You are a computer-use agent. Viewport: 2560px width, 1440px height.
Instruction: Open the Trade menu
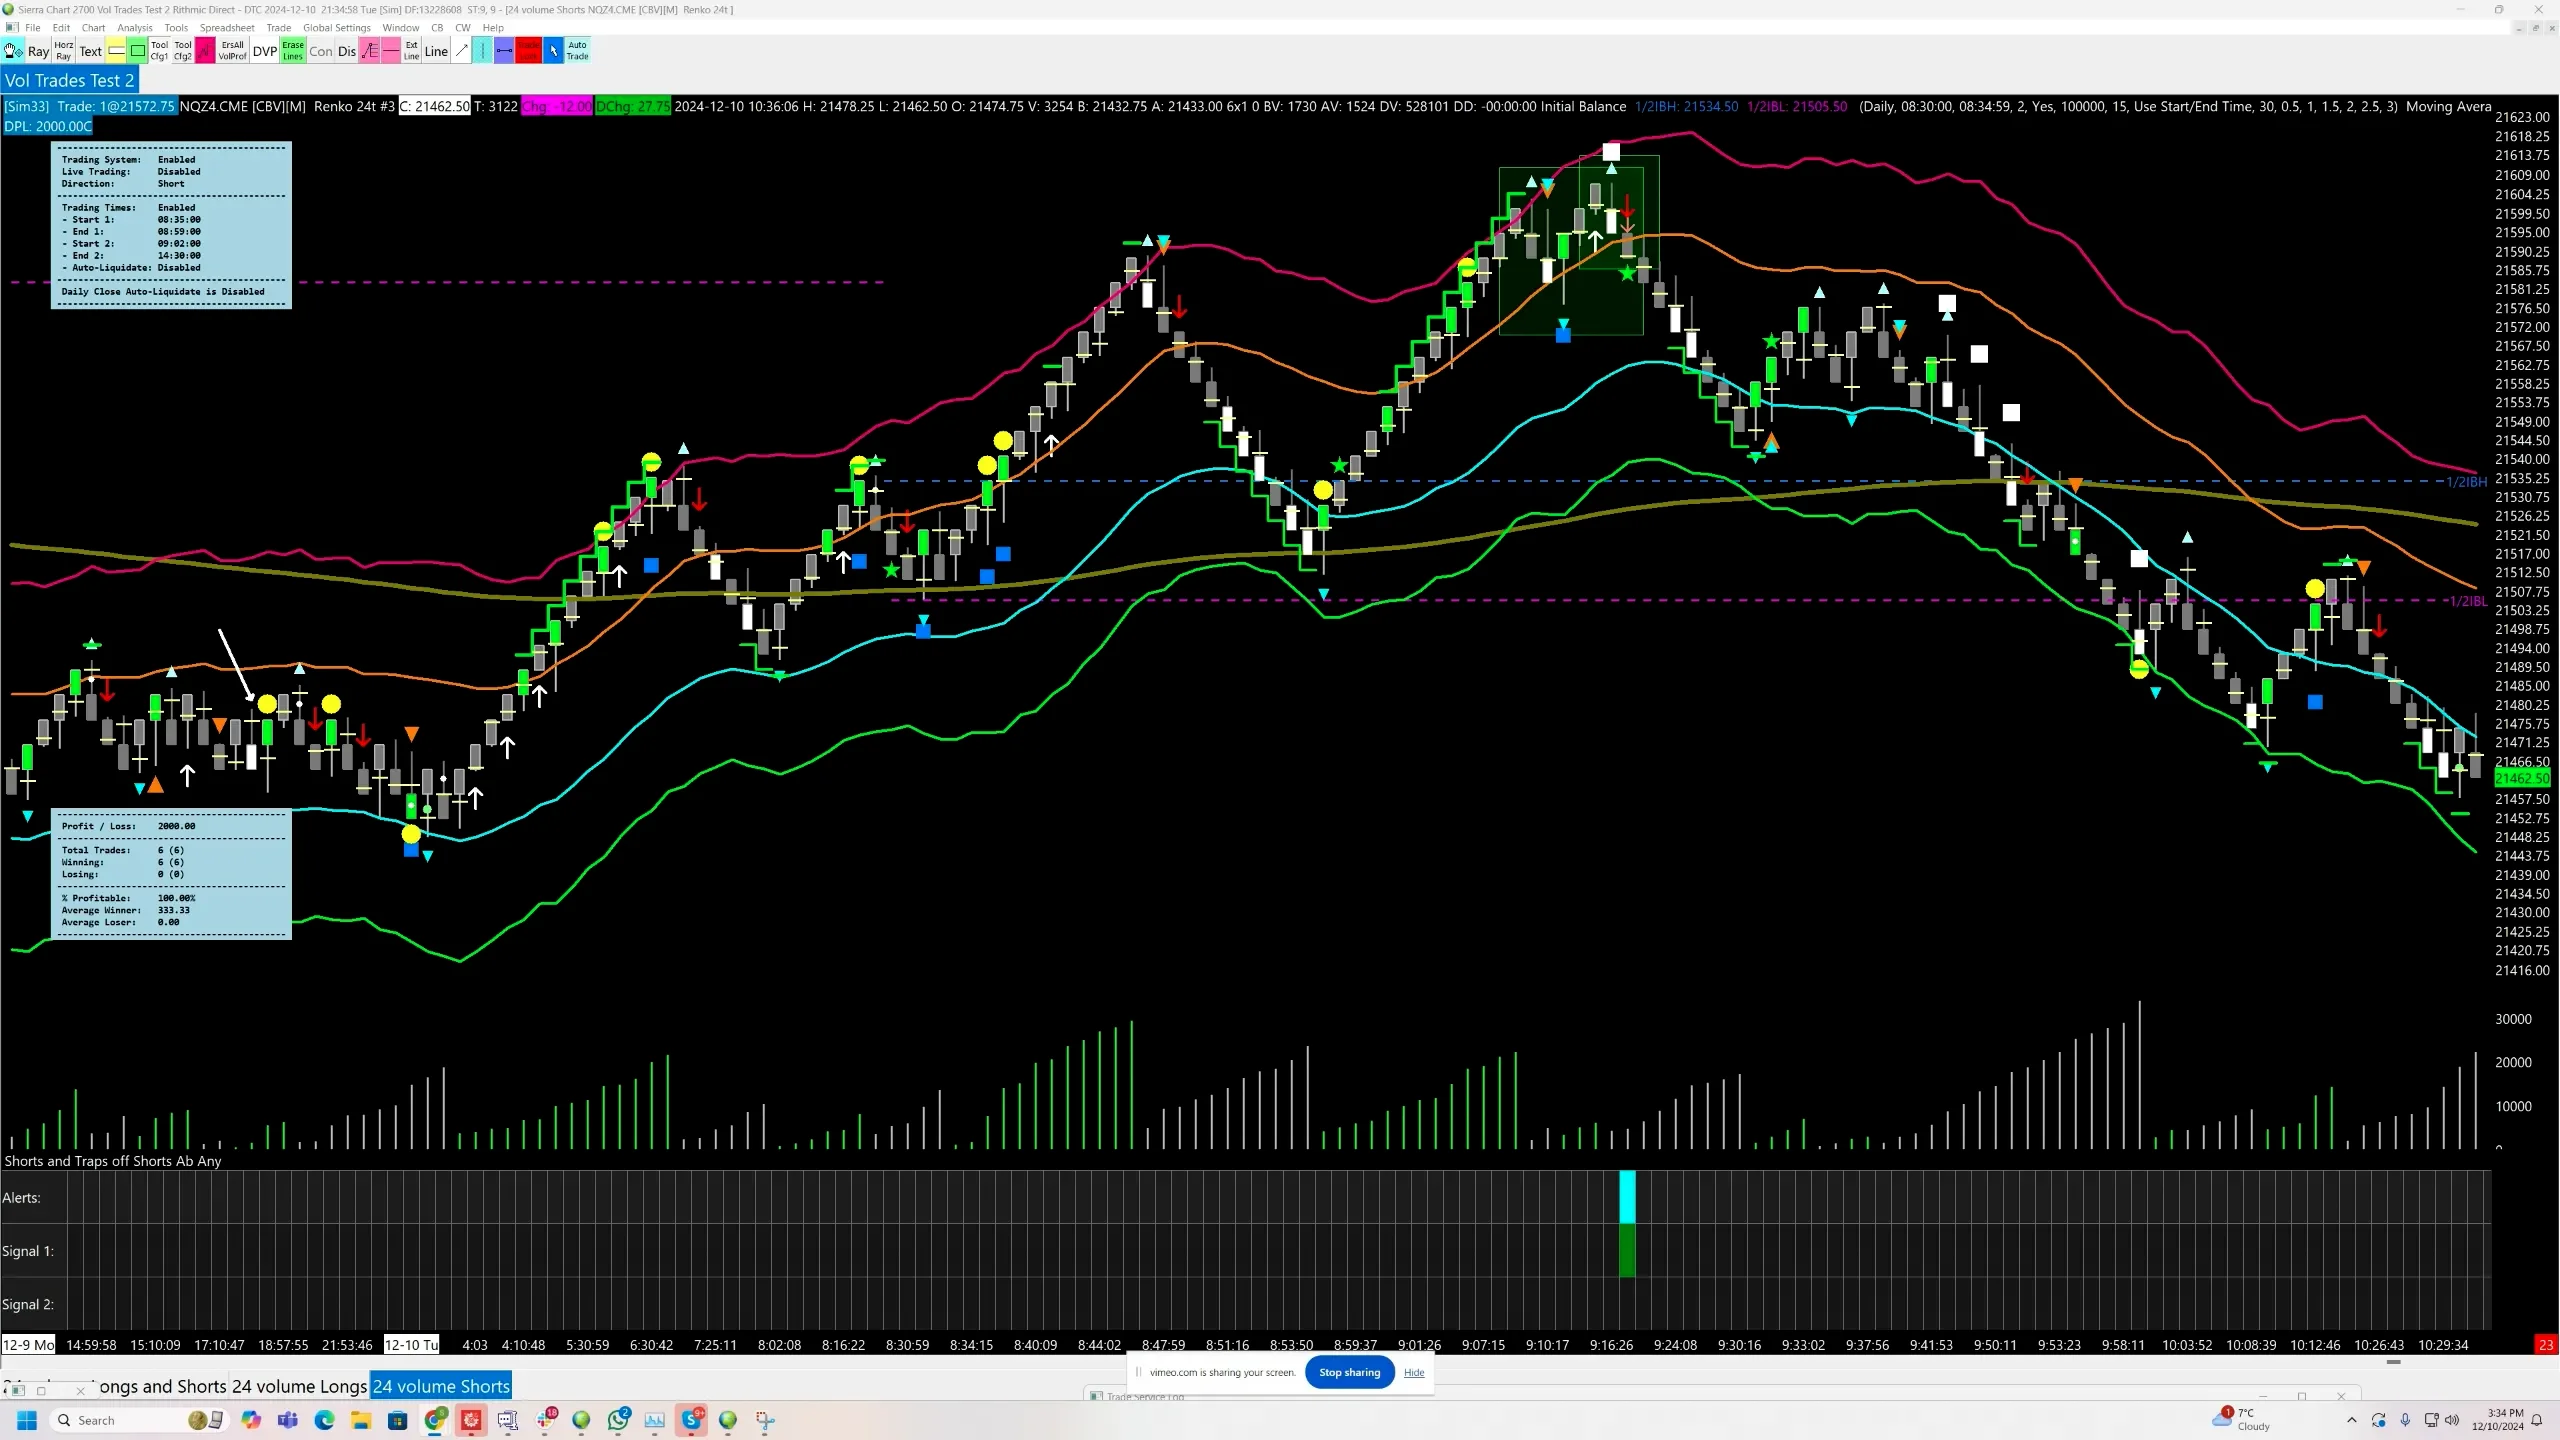coord(279,27)
